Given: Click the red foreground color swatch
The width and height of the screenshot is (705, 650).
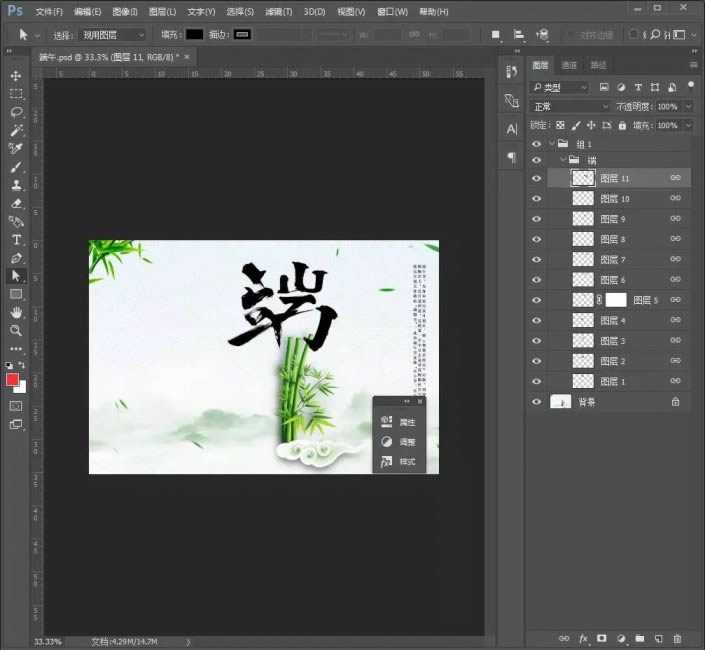Looking at the screenshot, I should click(13, 379).
